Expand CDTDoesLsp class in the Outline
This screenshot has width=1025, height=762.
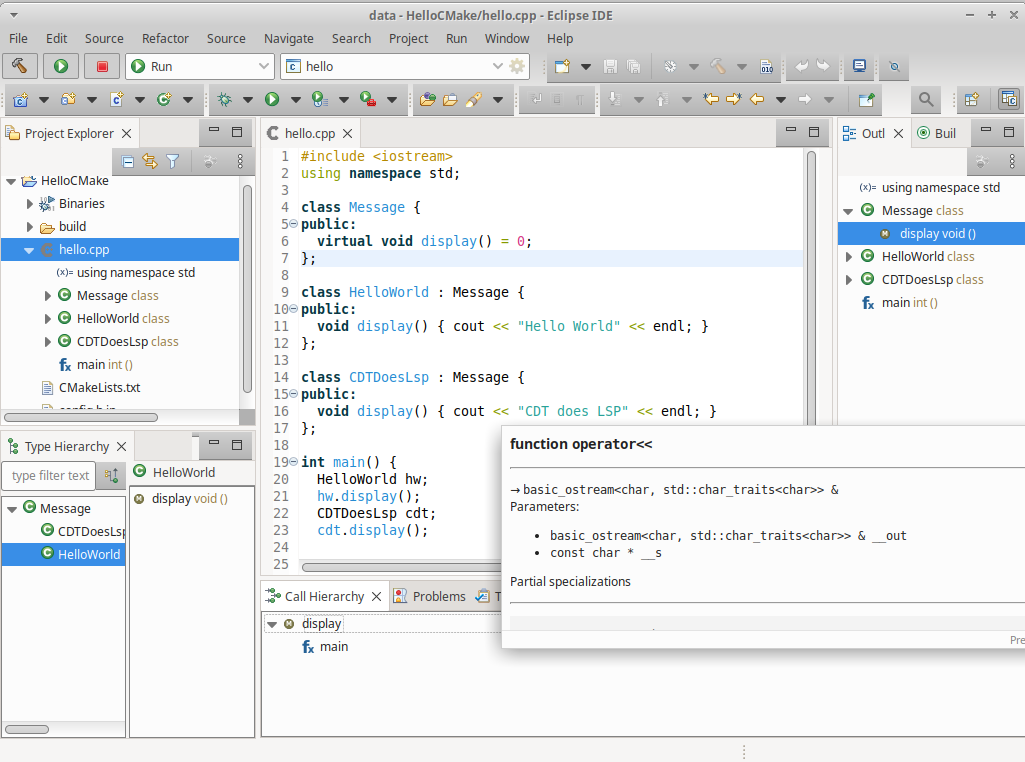coord(849,280)
